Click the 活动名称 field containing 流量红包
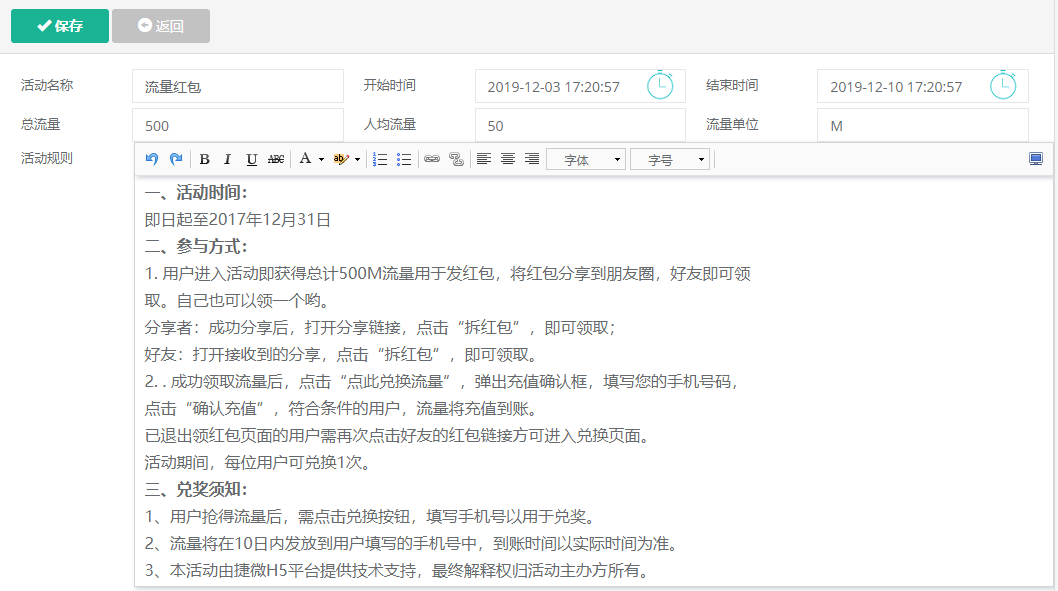Image resolution: width=1058 pixels, height=591 pixels. click(238, 86)
